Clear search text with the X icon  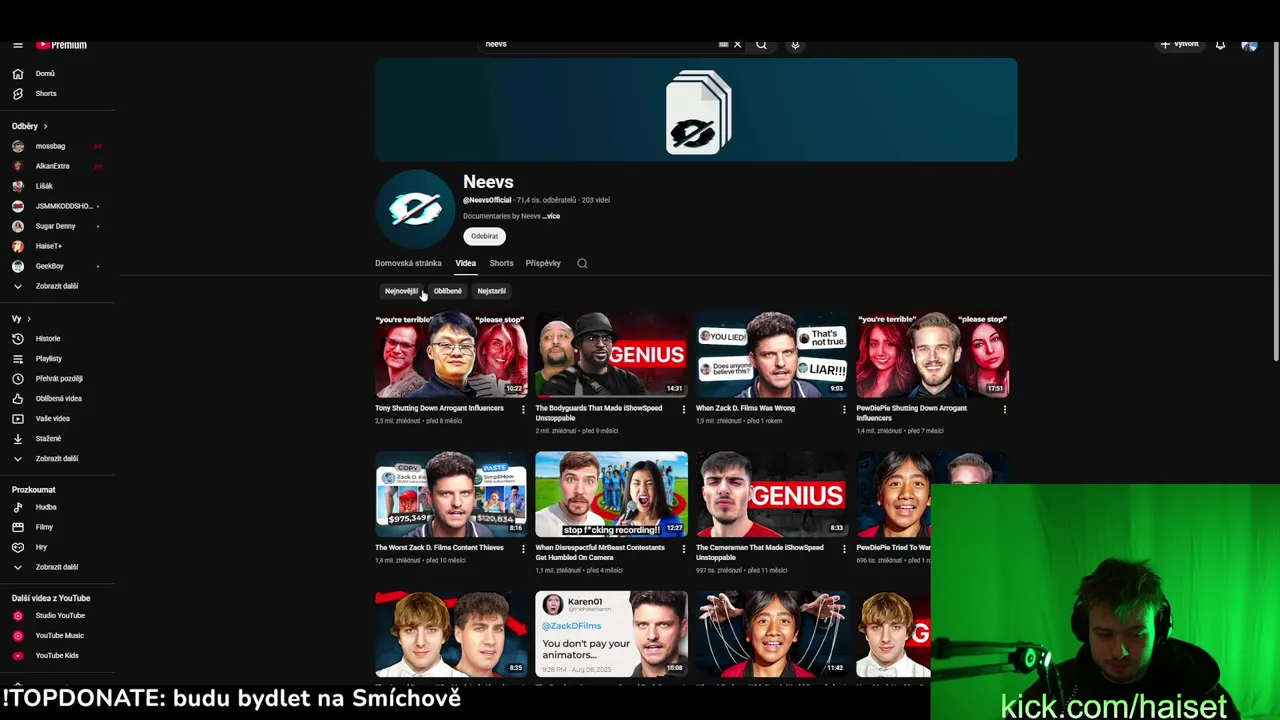pos(737,44)
